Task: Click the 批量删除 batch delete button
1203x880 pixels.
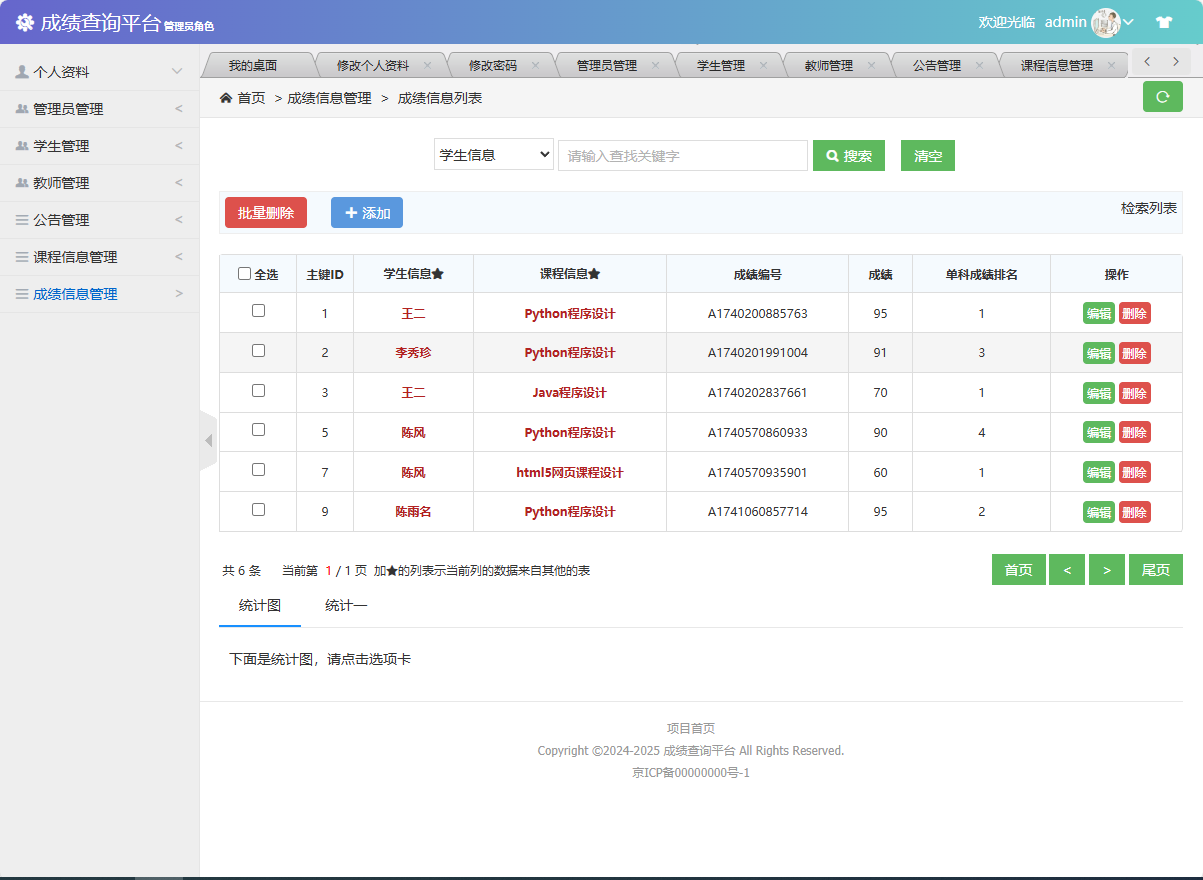Action: [265, 212]
